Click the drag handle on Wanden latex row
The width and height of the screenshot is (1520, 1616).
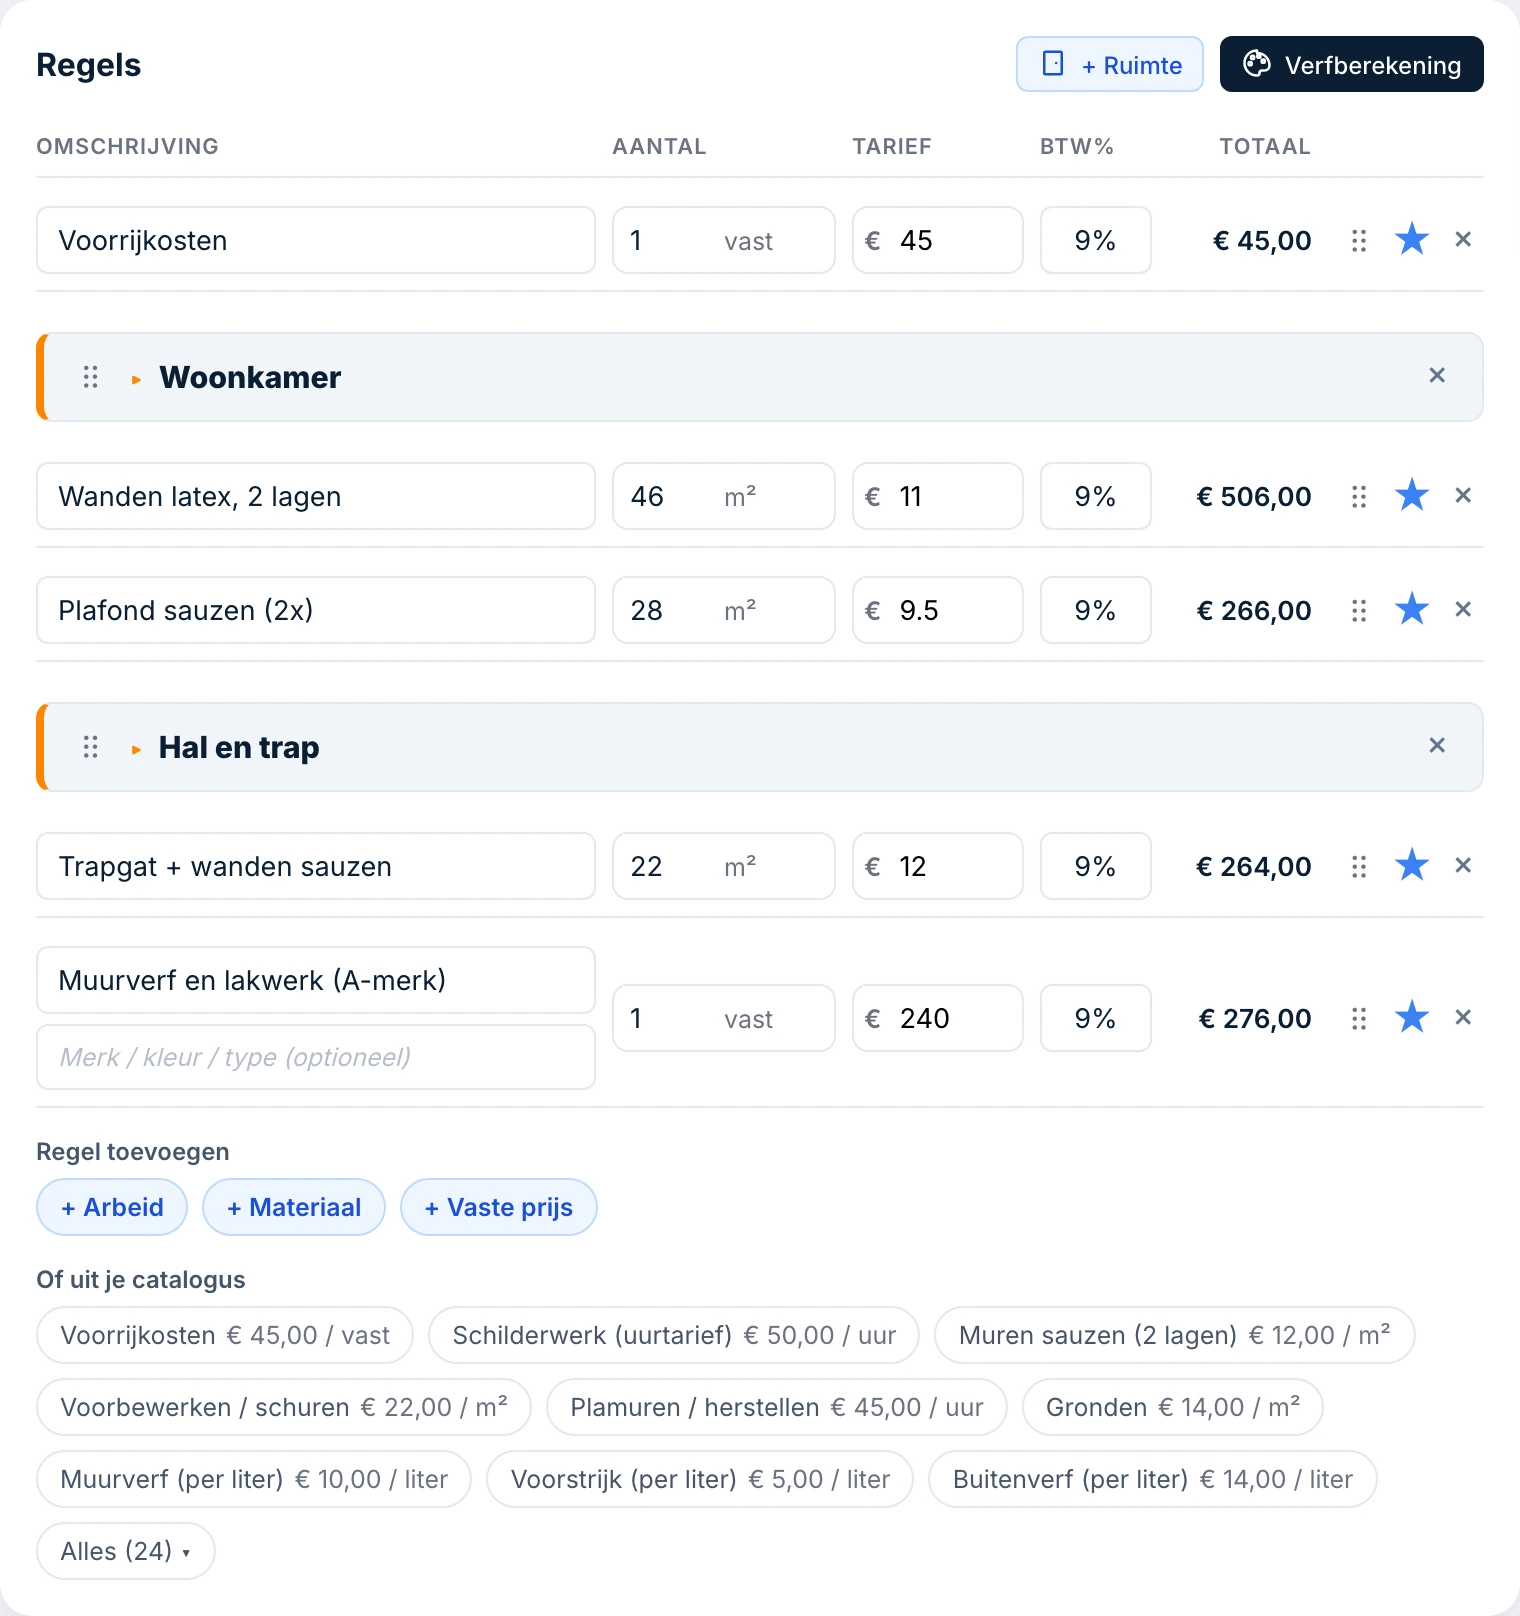click(x=1359, y=496)
